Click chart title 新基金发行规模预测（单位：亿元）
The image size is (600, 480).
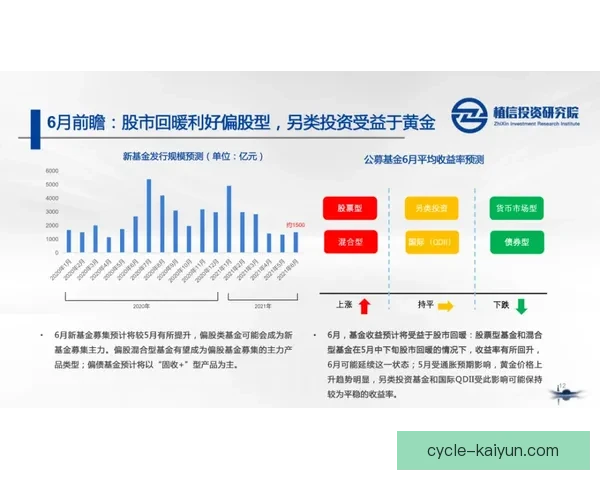pyautogui.click(x=193, y=156)
